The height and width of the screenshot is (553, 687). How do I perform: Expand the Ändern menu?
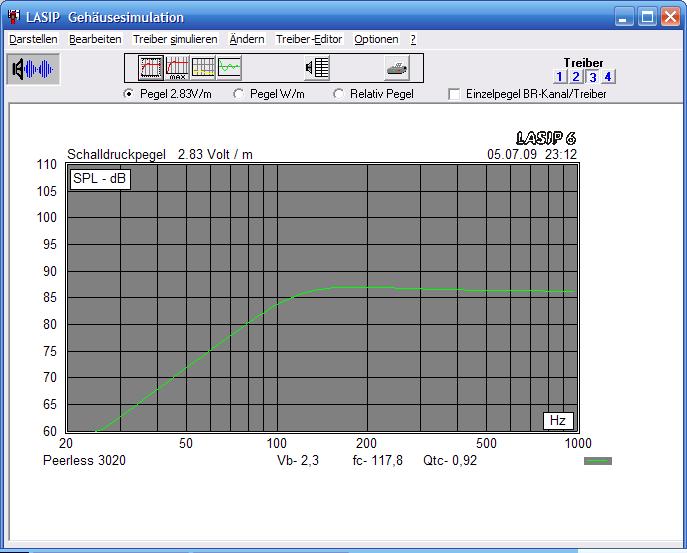(247, 39)
